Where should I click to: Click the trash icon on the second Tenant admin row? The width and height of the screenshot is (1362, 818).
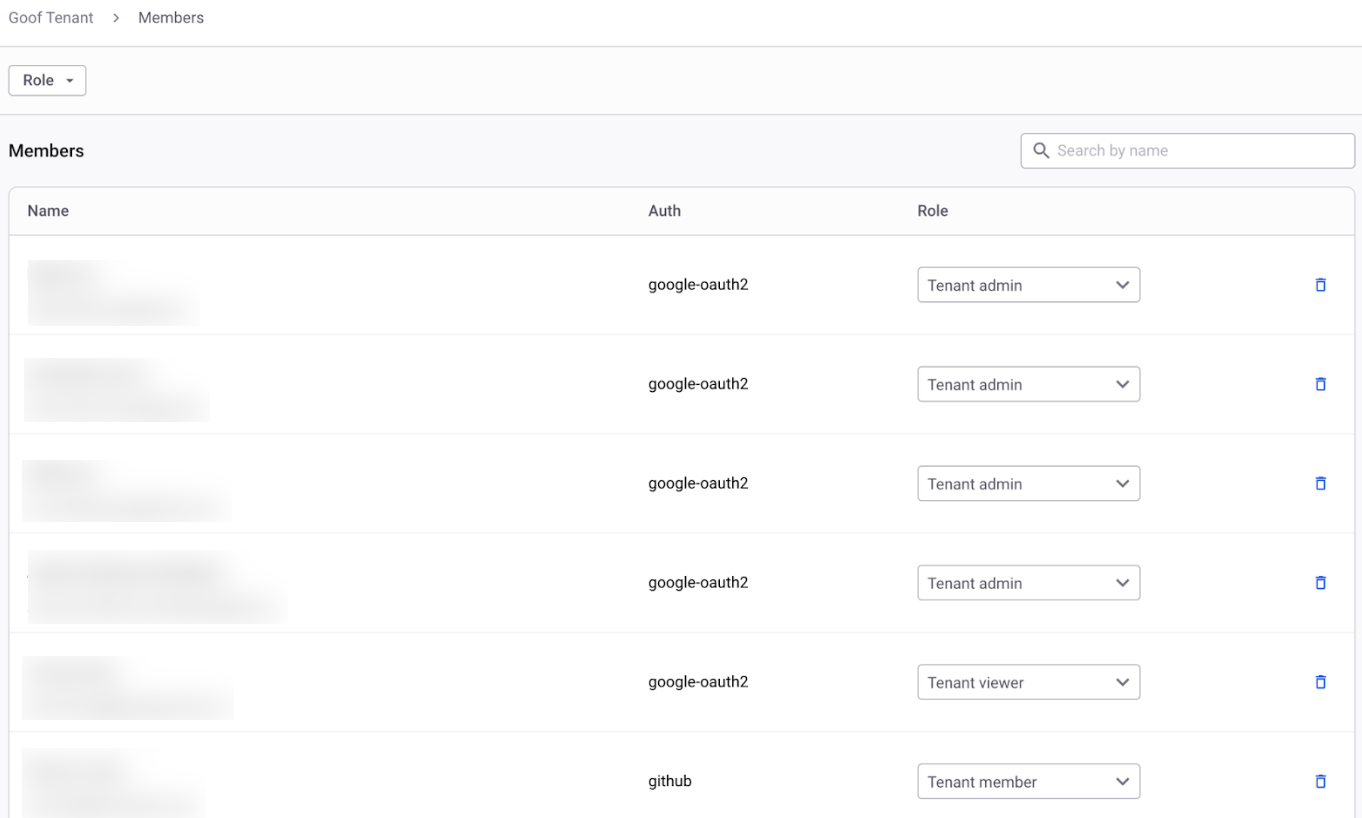pos(1320,384)
